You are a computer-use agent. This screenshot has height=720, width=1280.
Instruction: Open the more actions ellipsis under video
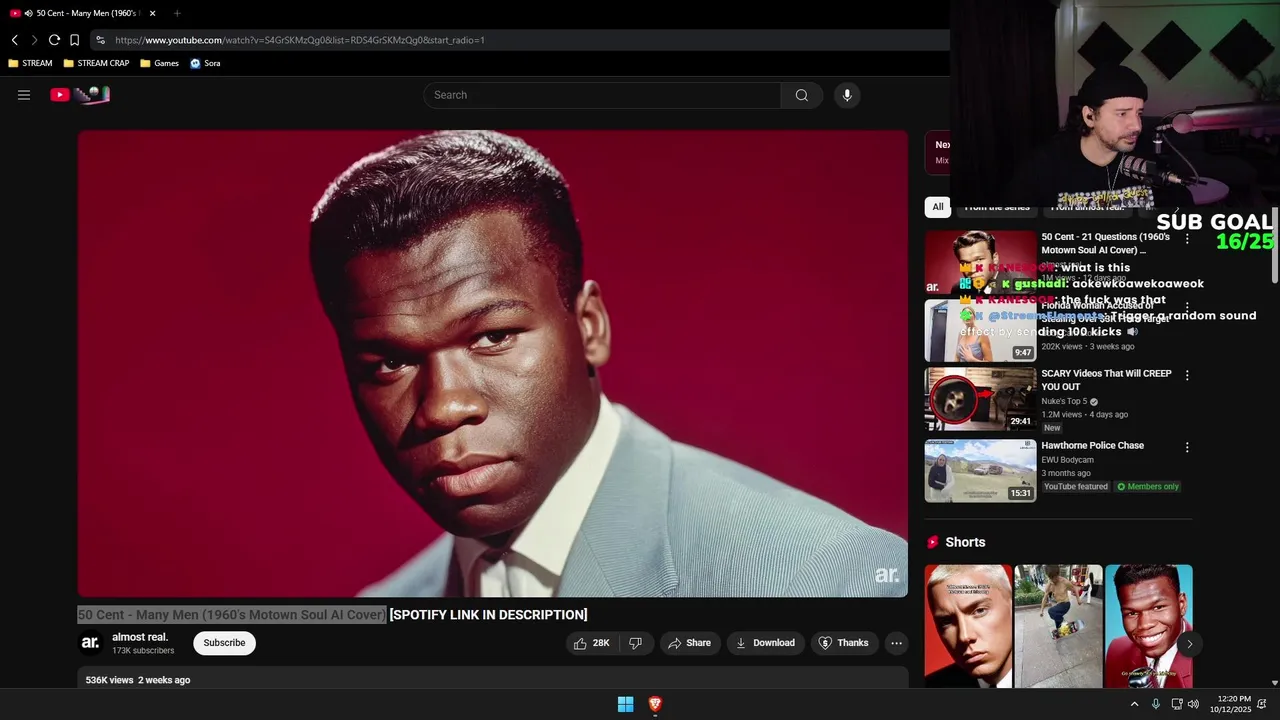pyautogui.click(x=897, y=643)
